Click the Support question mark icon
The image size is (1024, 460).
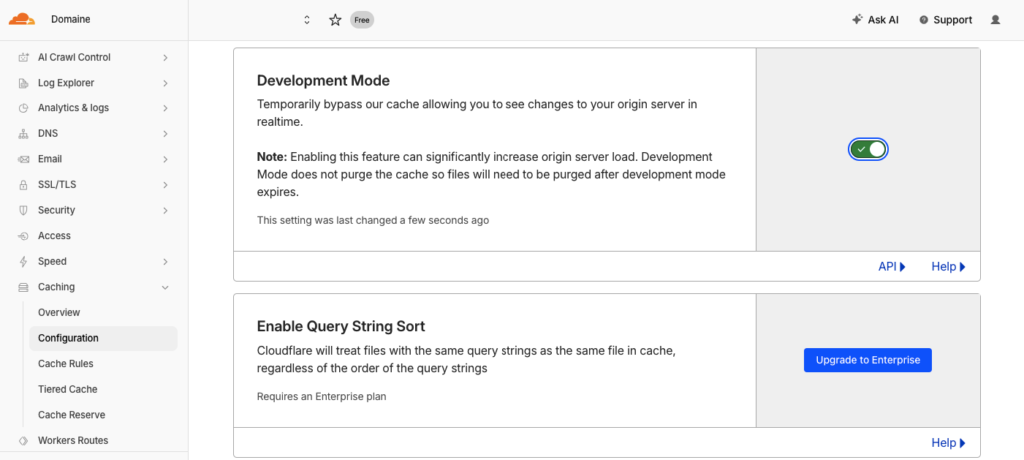[923, 20]
